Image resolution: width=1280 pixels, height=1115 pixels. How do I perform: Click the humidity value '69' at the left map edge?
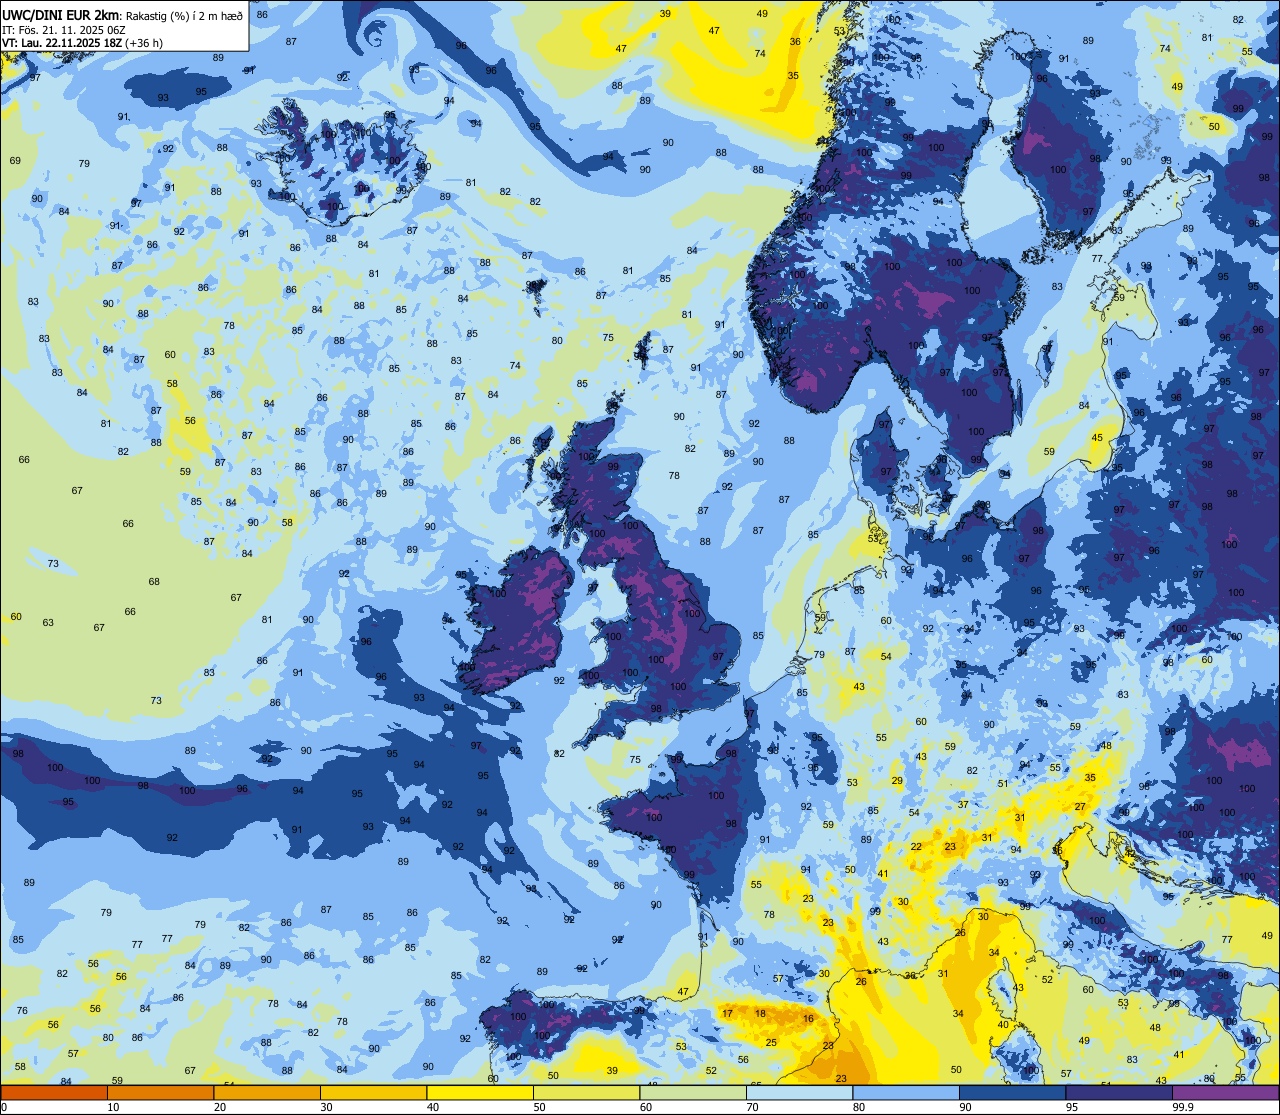(x=15, y=160)
